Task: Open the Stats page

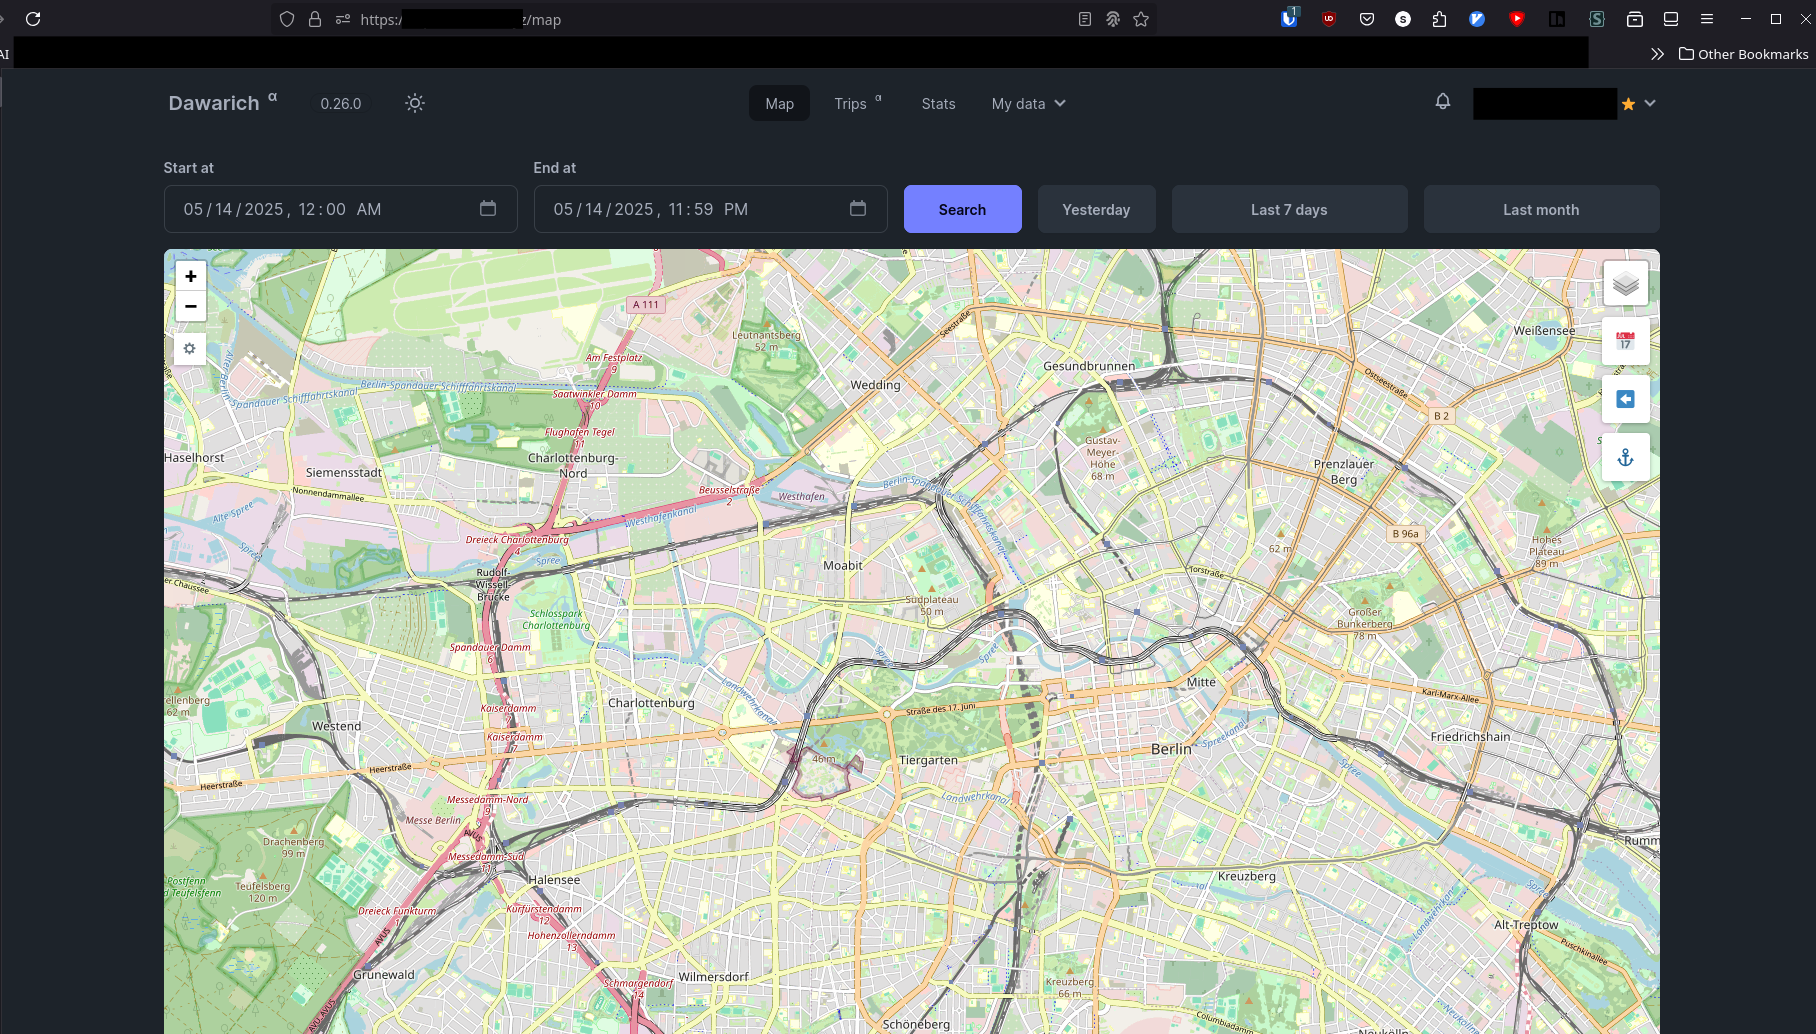Action: tap(938, 104)
